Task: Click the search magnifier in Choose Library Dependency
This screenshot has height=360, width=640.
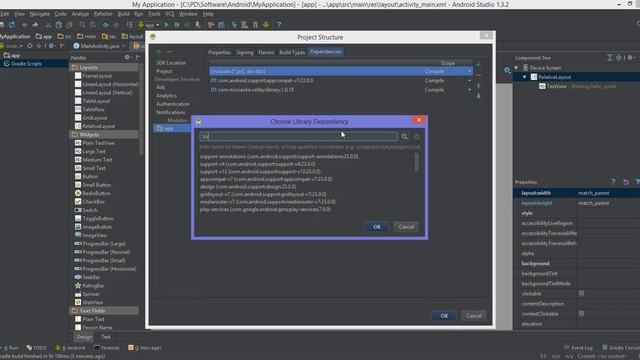Action: click(x=404, y=137)
